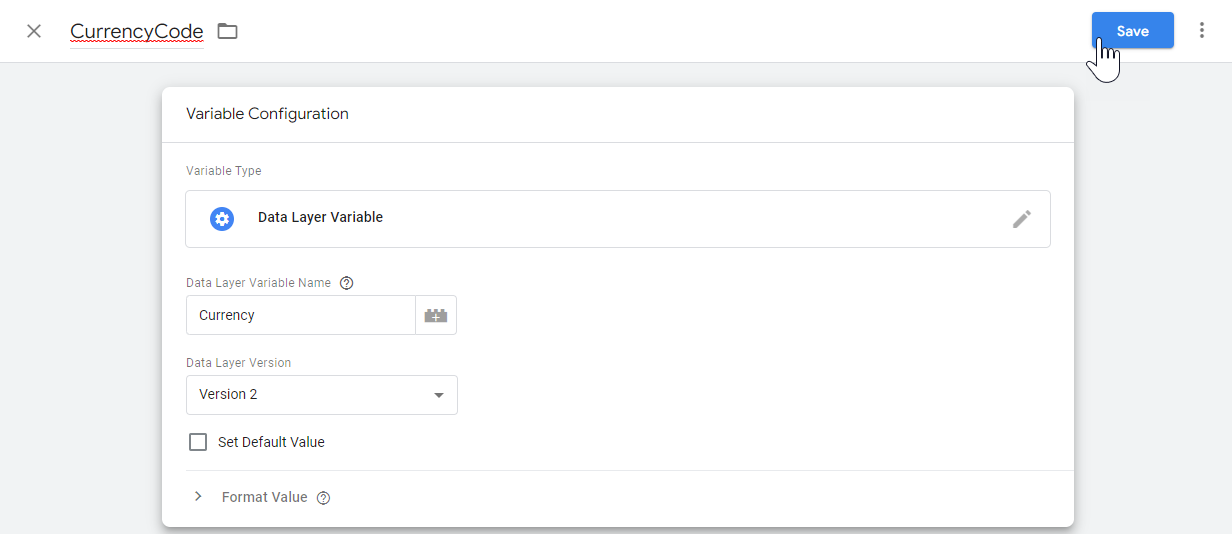Image resolution: width=1232 pixels, height=534 pixels.
Task: Enable the Set Default Value checkbox
Action: tap(198, 442)
